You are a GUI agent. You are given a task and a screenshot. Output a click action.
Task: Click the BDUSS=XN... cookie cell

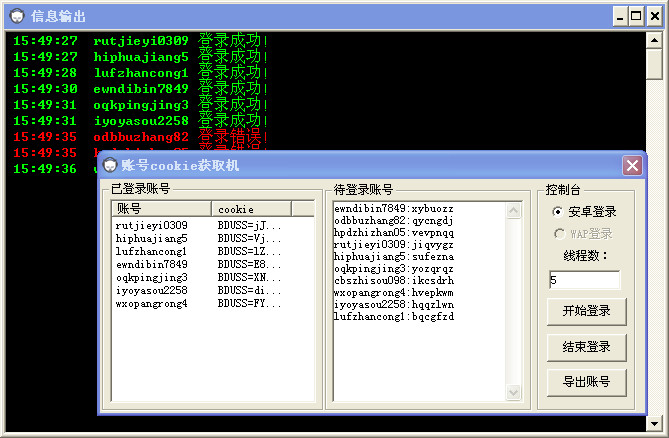(249, 278)
